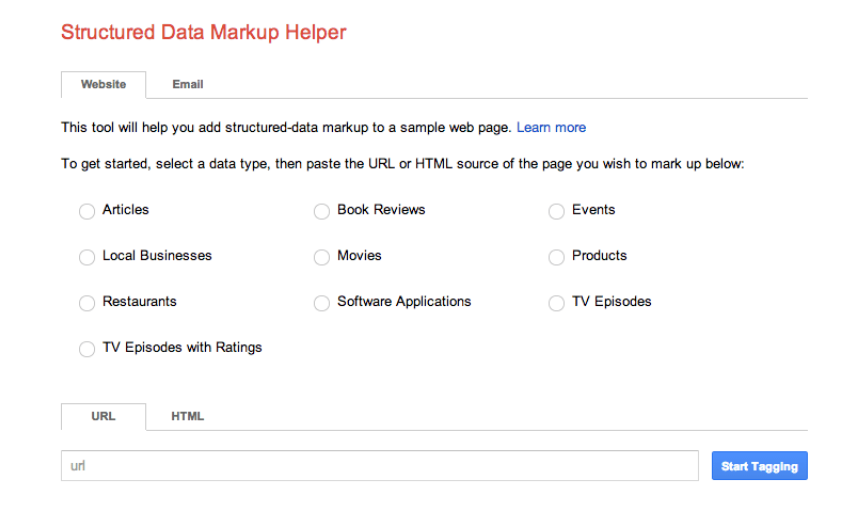
Task: Select the Restaurants radio option
Action: click(87, 303)
